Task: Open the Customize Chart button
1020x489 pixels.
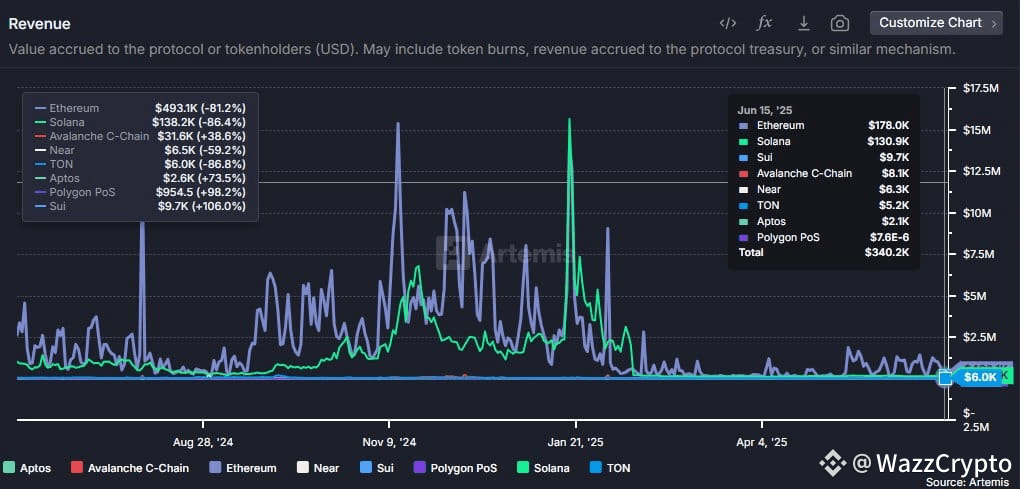Action: (x=936, y=23)
